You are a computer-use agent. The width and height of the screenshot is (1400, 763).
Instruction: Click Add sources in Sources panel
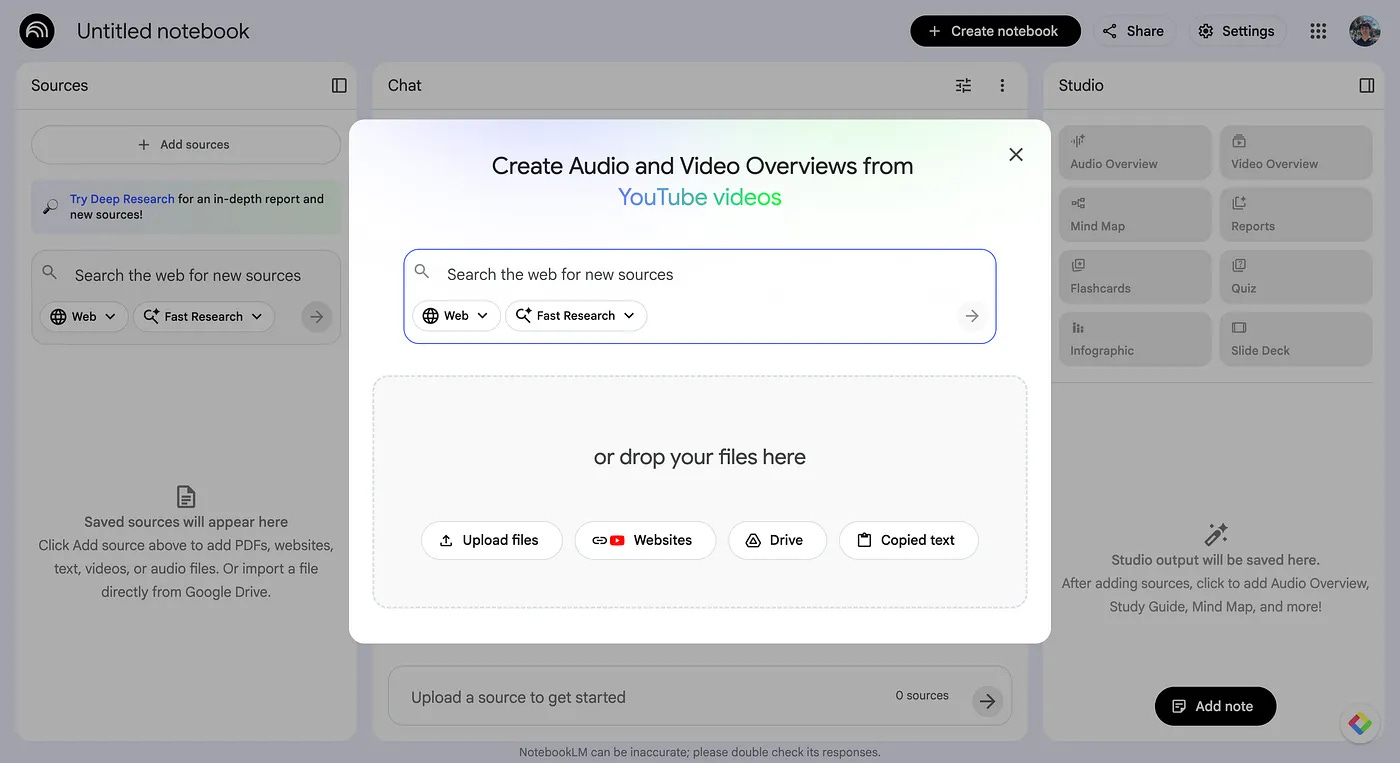[186, 145]
